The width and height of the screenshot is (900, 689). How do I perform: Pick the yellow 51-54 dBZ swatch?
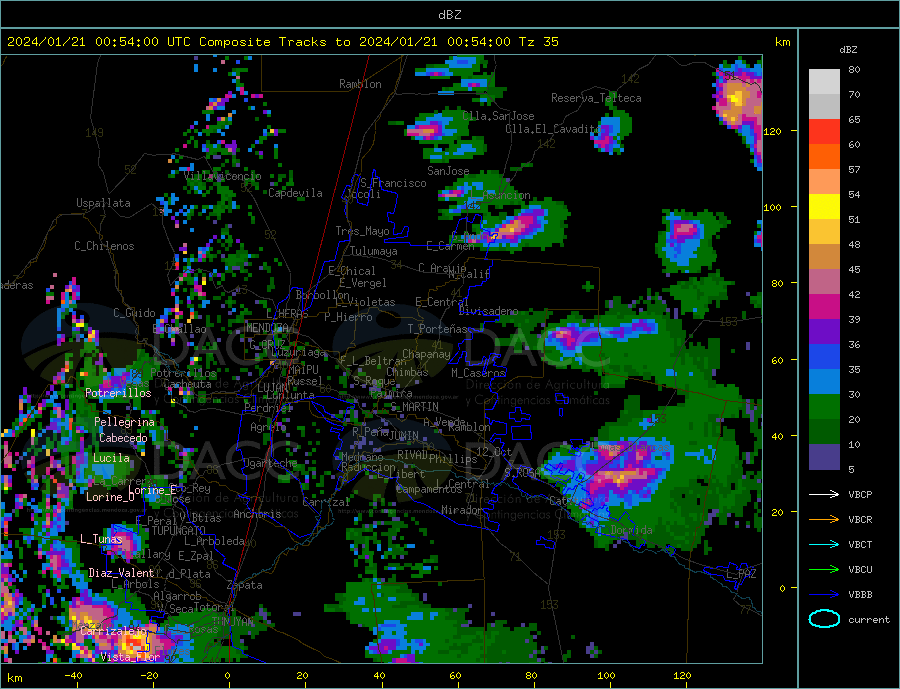[x=824, y=207]
